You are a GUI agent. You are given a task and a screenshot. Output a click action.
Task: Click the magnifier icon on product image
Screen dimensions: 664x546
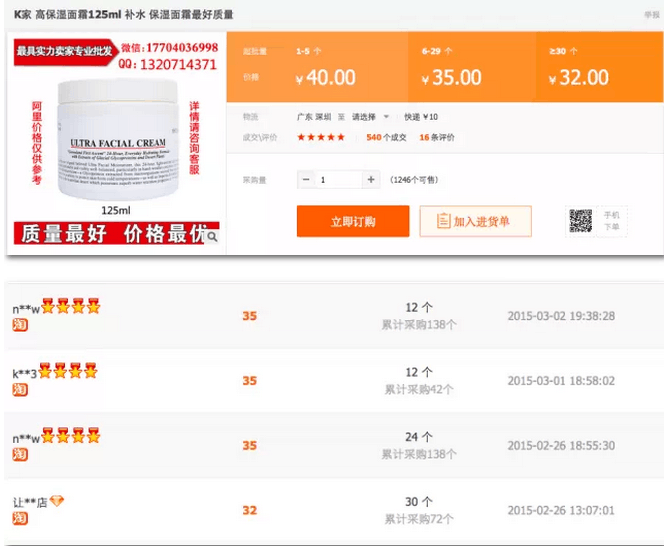(x=213, y=236)
